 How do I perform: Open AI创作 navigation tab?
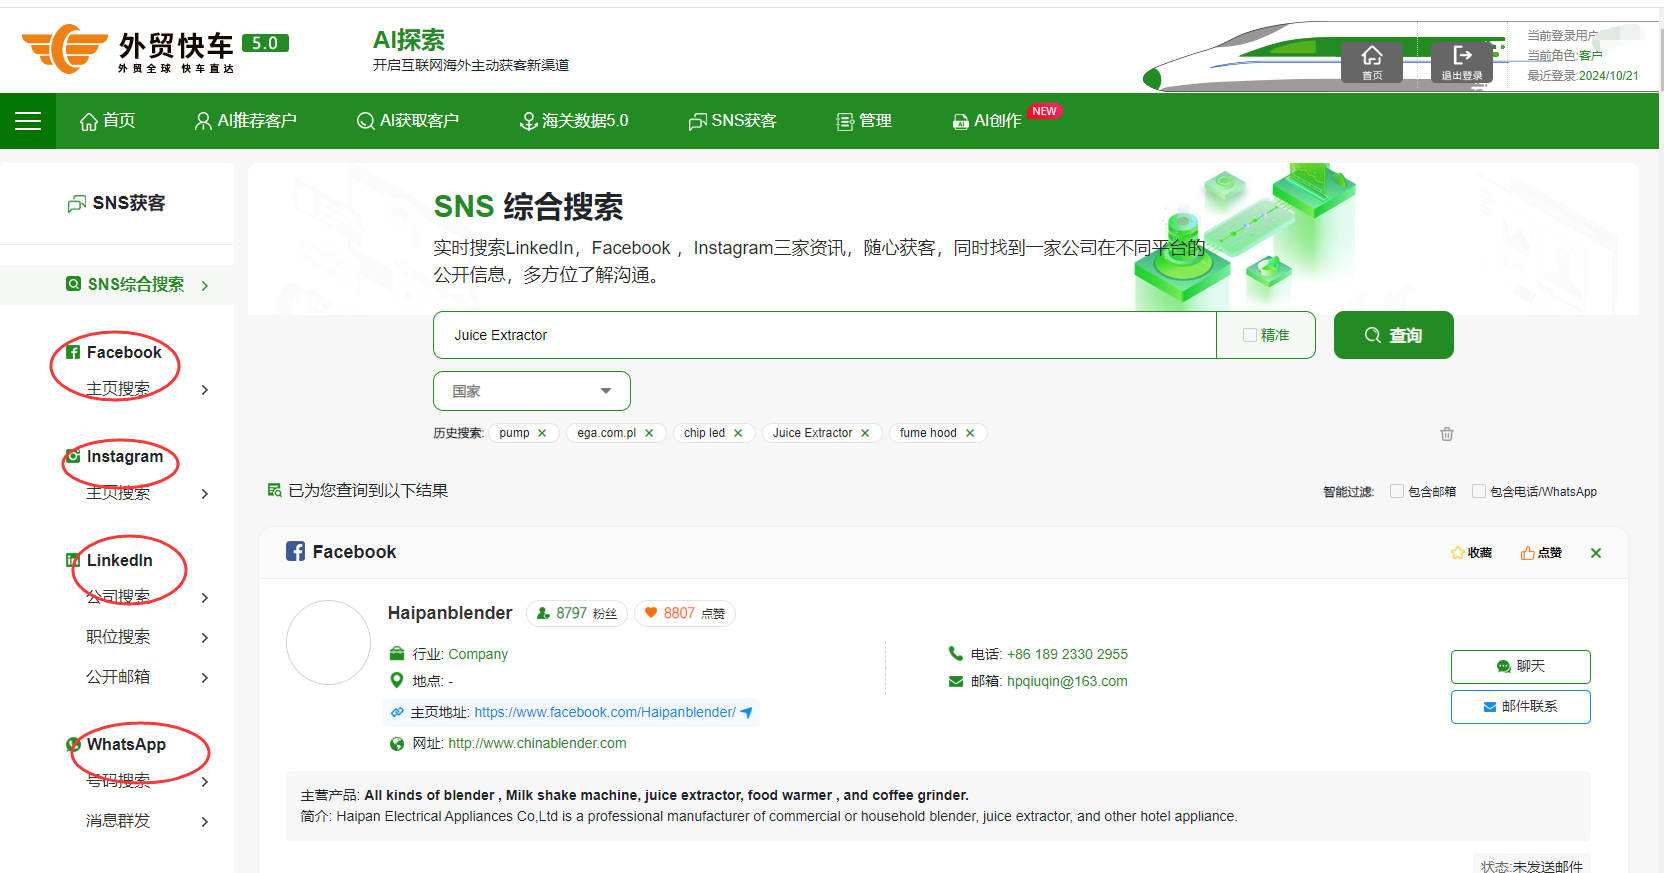[988, 121]
